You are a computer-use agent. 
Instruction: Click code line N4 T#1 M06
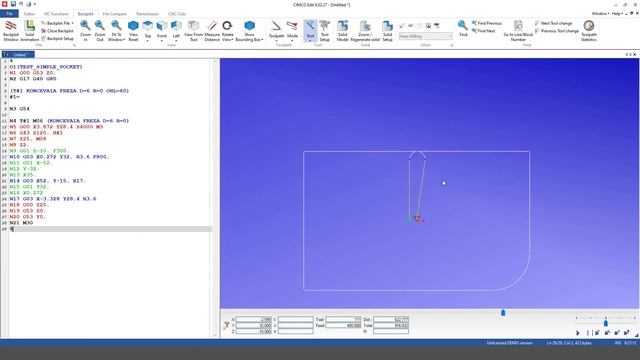[69, 121]
